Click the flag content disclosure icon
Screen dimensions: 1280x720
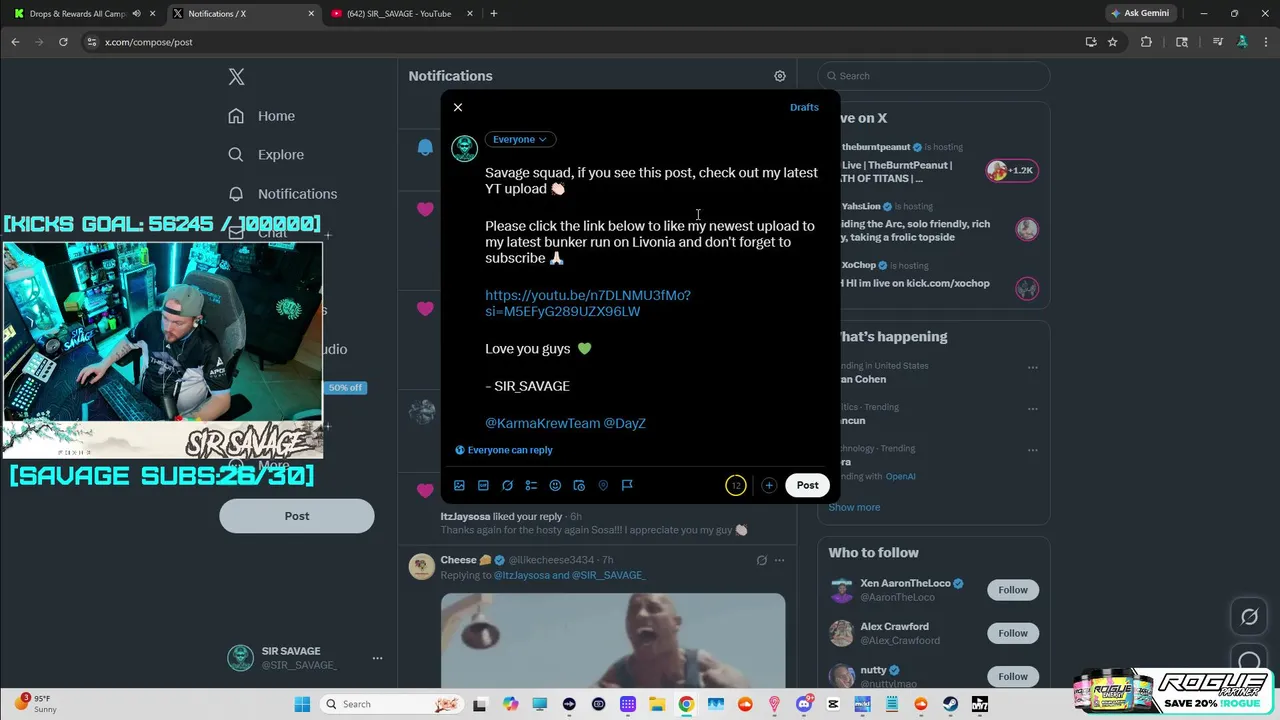click(x=627, y=485)
